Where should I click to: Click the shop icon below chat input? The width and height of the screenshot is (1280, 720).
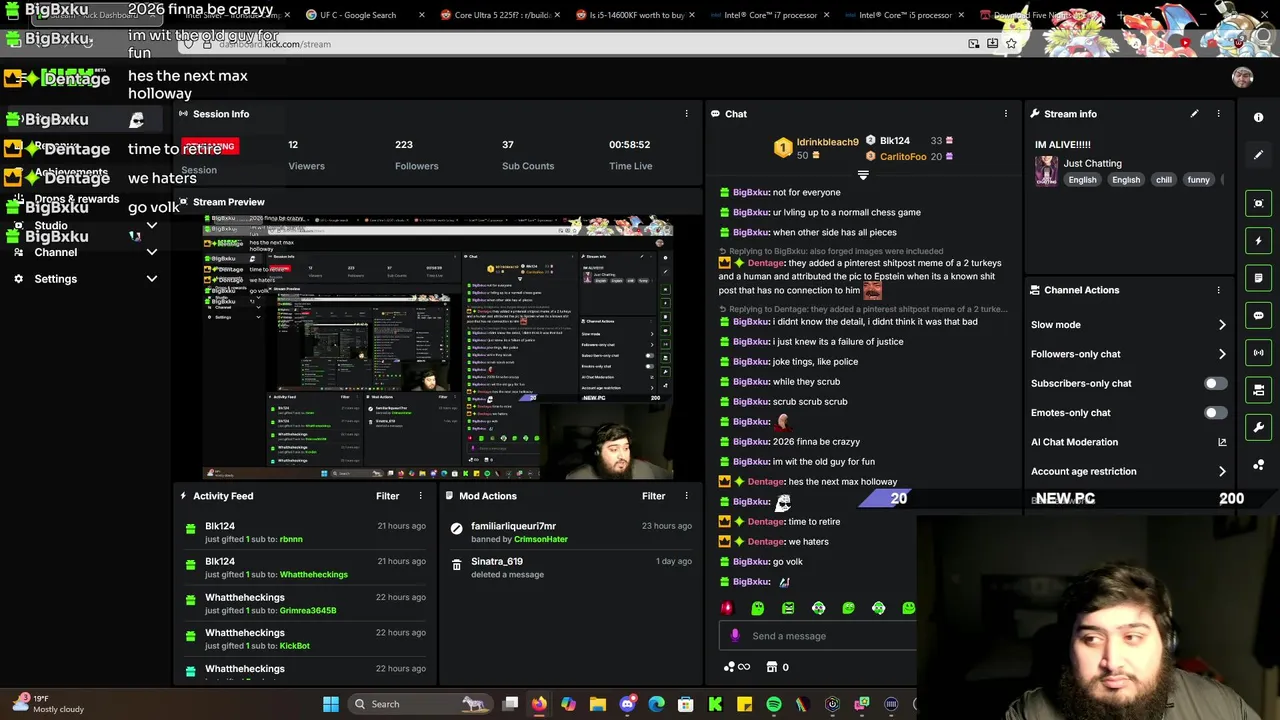(771, 667)
